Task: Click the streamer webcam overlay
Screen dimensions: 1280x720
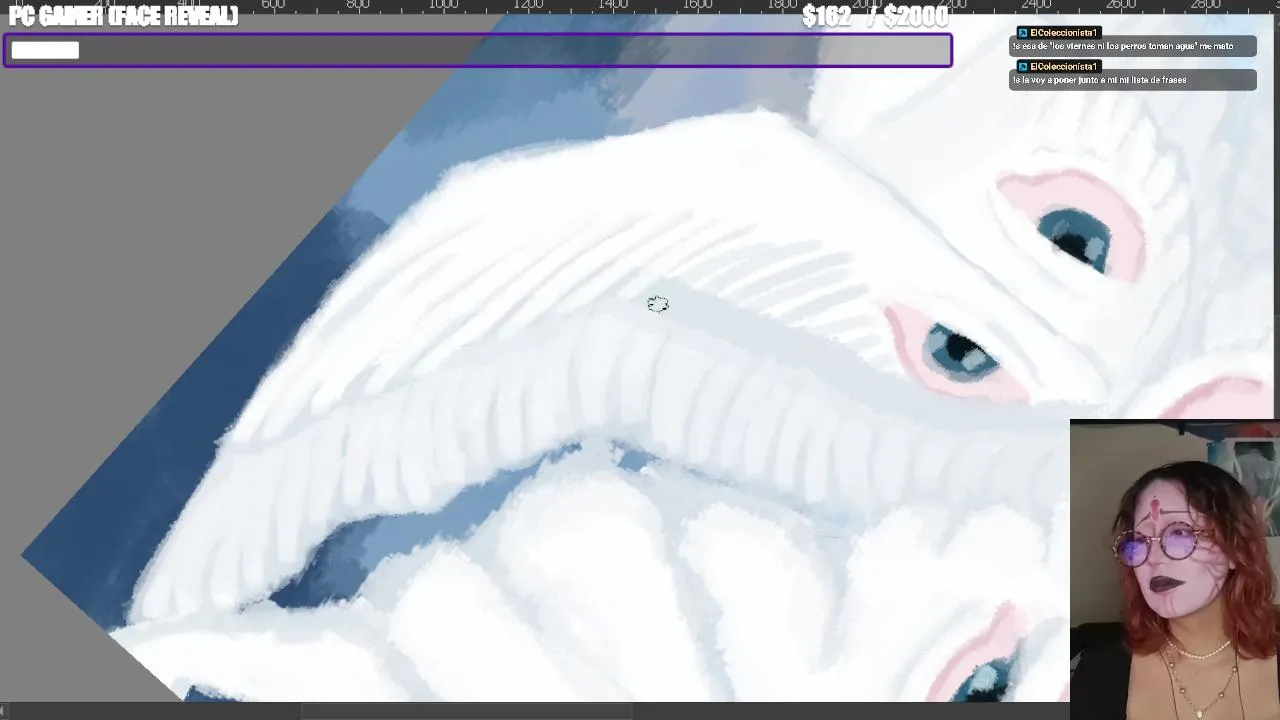Action: pos(1175,569)
